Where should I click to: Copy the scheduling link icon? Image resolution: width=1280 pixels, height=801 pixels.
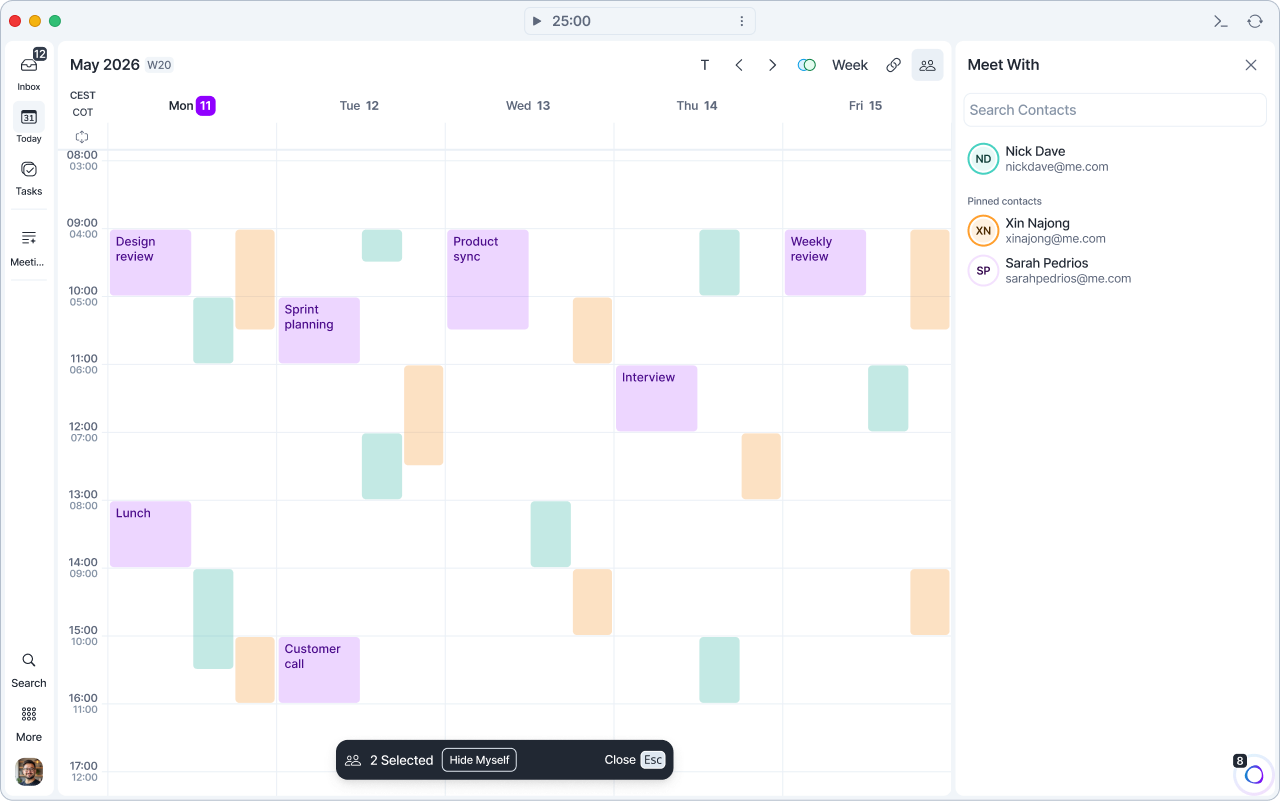tap(894, 65)
